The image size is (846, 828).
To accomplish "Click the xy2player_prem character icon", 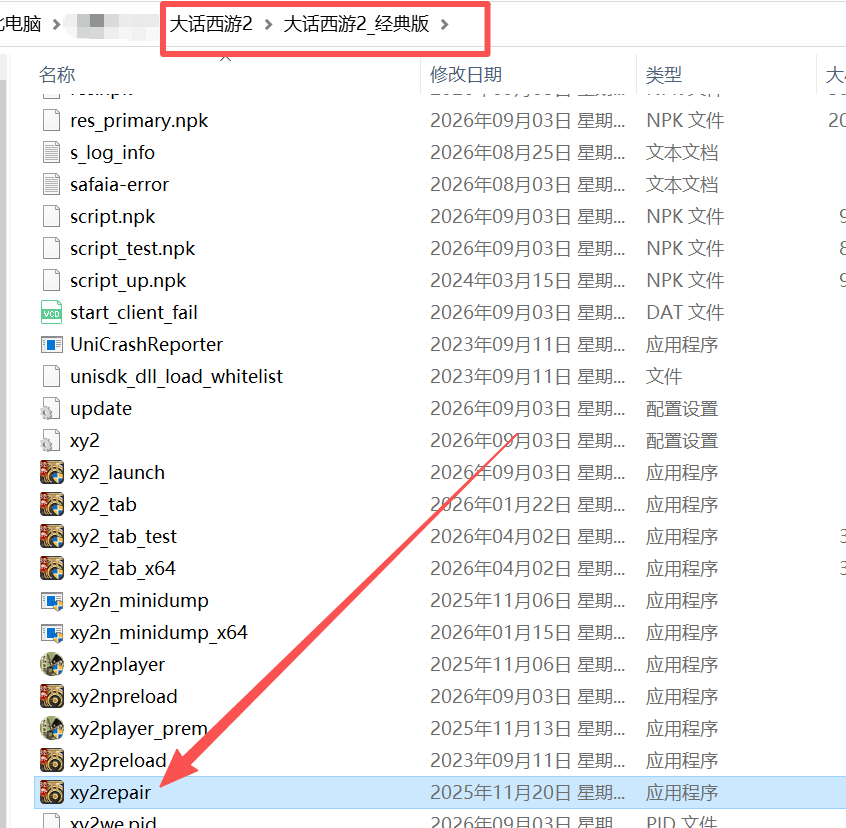I will (52, 729).
